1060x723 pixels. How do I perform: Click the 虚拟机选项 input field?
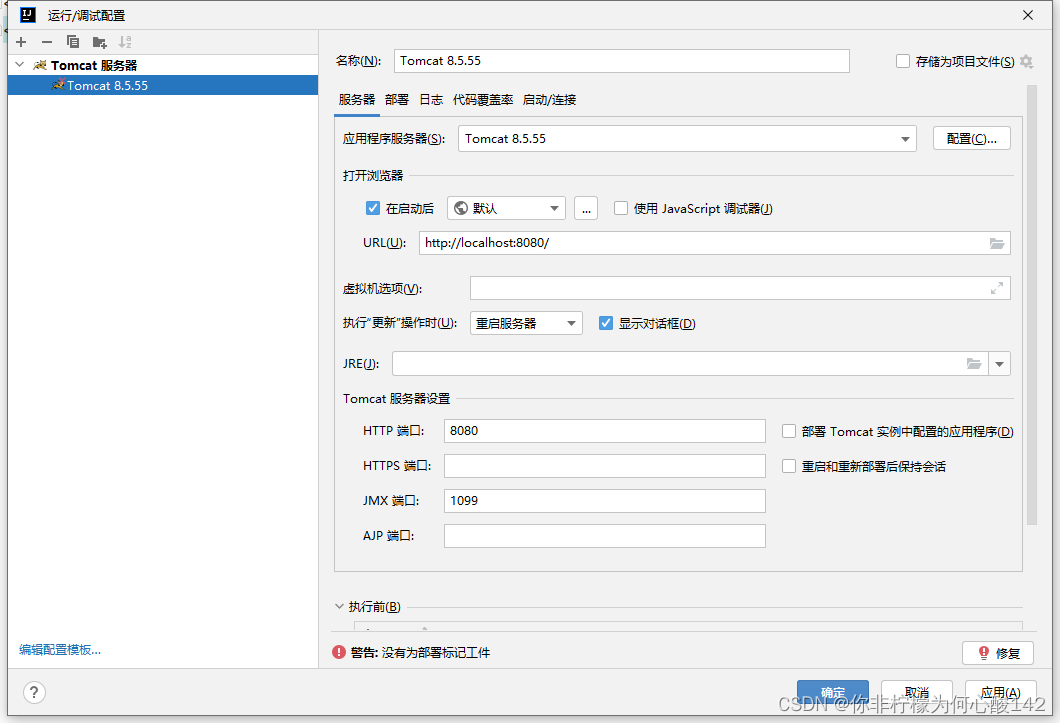[740, 289]
